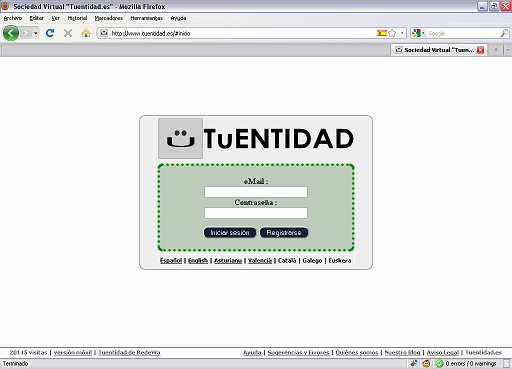
Task: Click the Euskera language text
Action: pyautogui.click(x=340, y=260)
